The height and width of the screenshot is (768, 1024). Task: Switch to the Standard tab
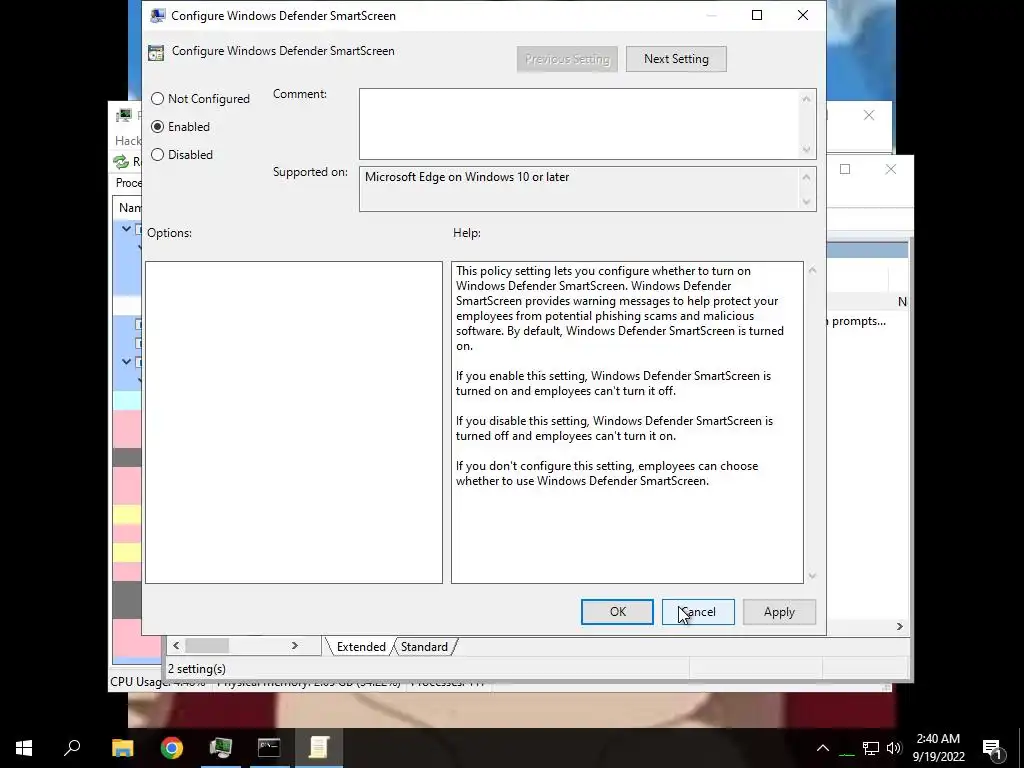[424, 647]
